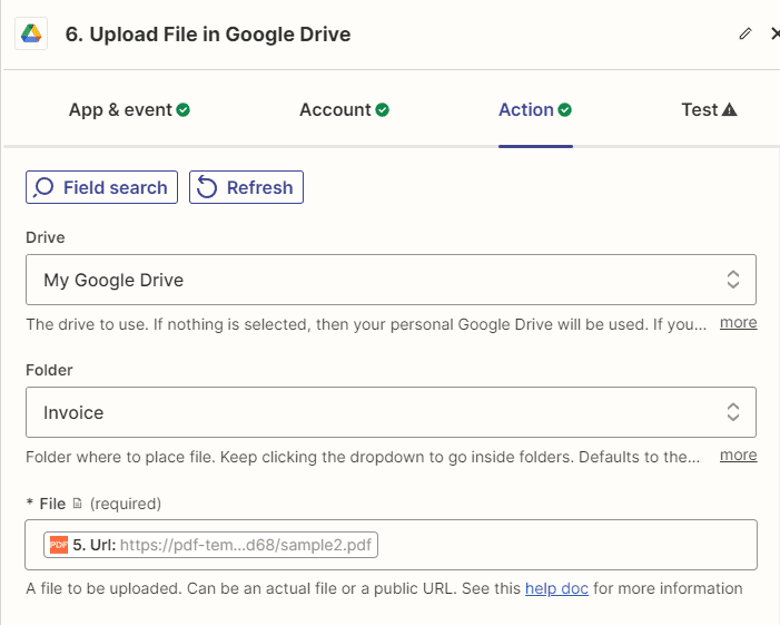The image size is (780, 625).
Task: Click the warning icon on Test tab
Action: click(x=729, y=109)
